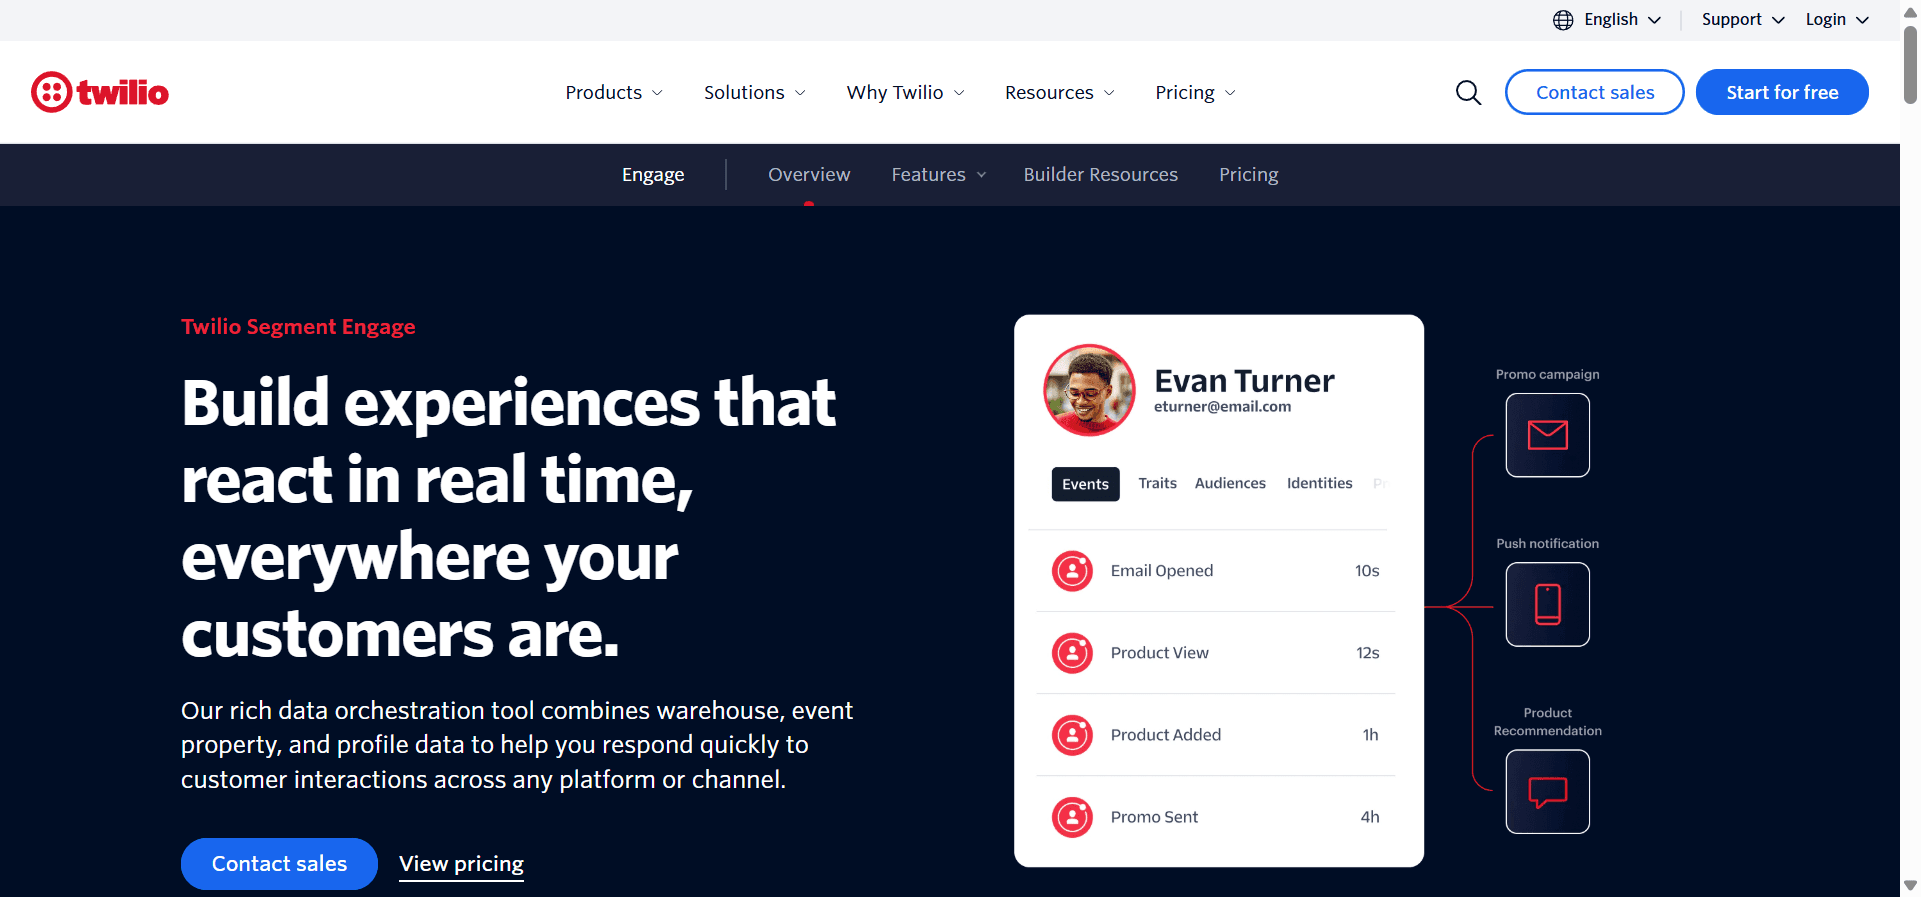Screen dimensions: 1921x897
Task: Follow the View pricing link
Action: tap(461, 864)
